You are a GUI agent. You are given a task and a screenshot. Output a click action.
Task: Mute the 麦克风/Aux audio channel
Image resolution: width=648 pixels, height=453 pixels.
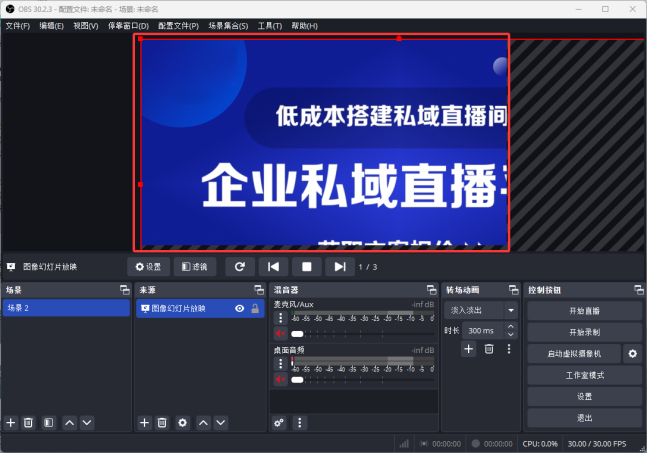pos(281,334)
